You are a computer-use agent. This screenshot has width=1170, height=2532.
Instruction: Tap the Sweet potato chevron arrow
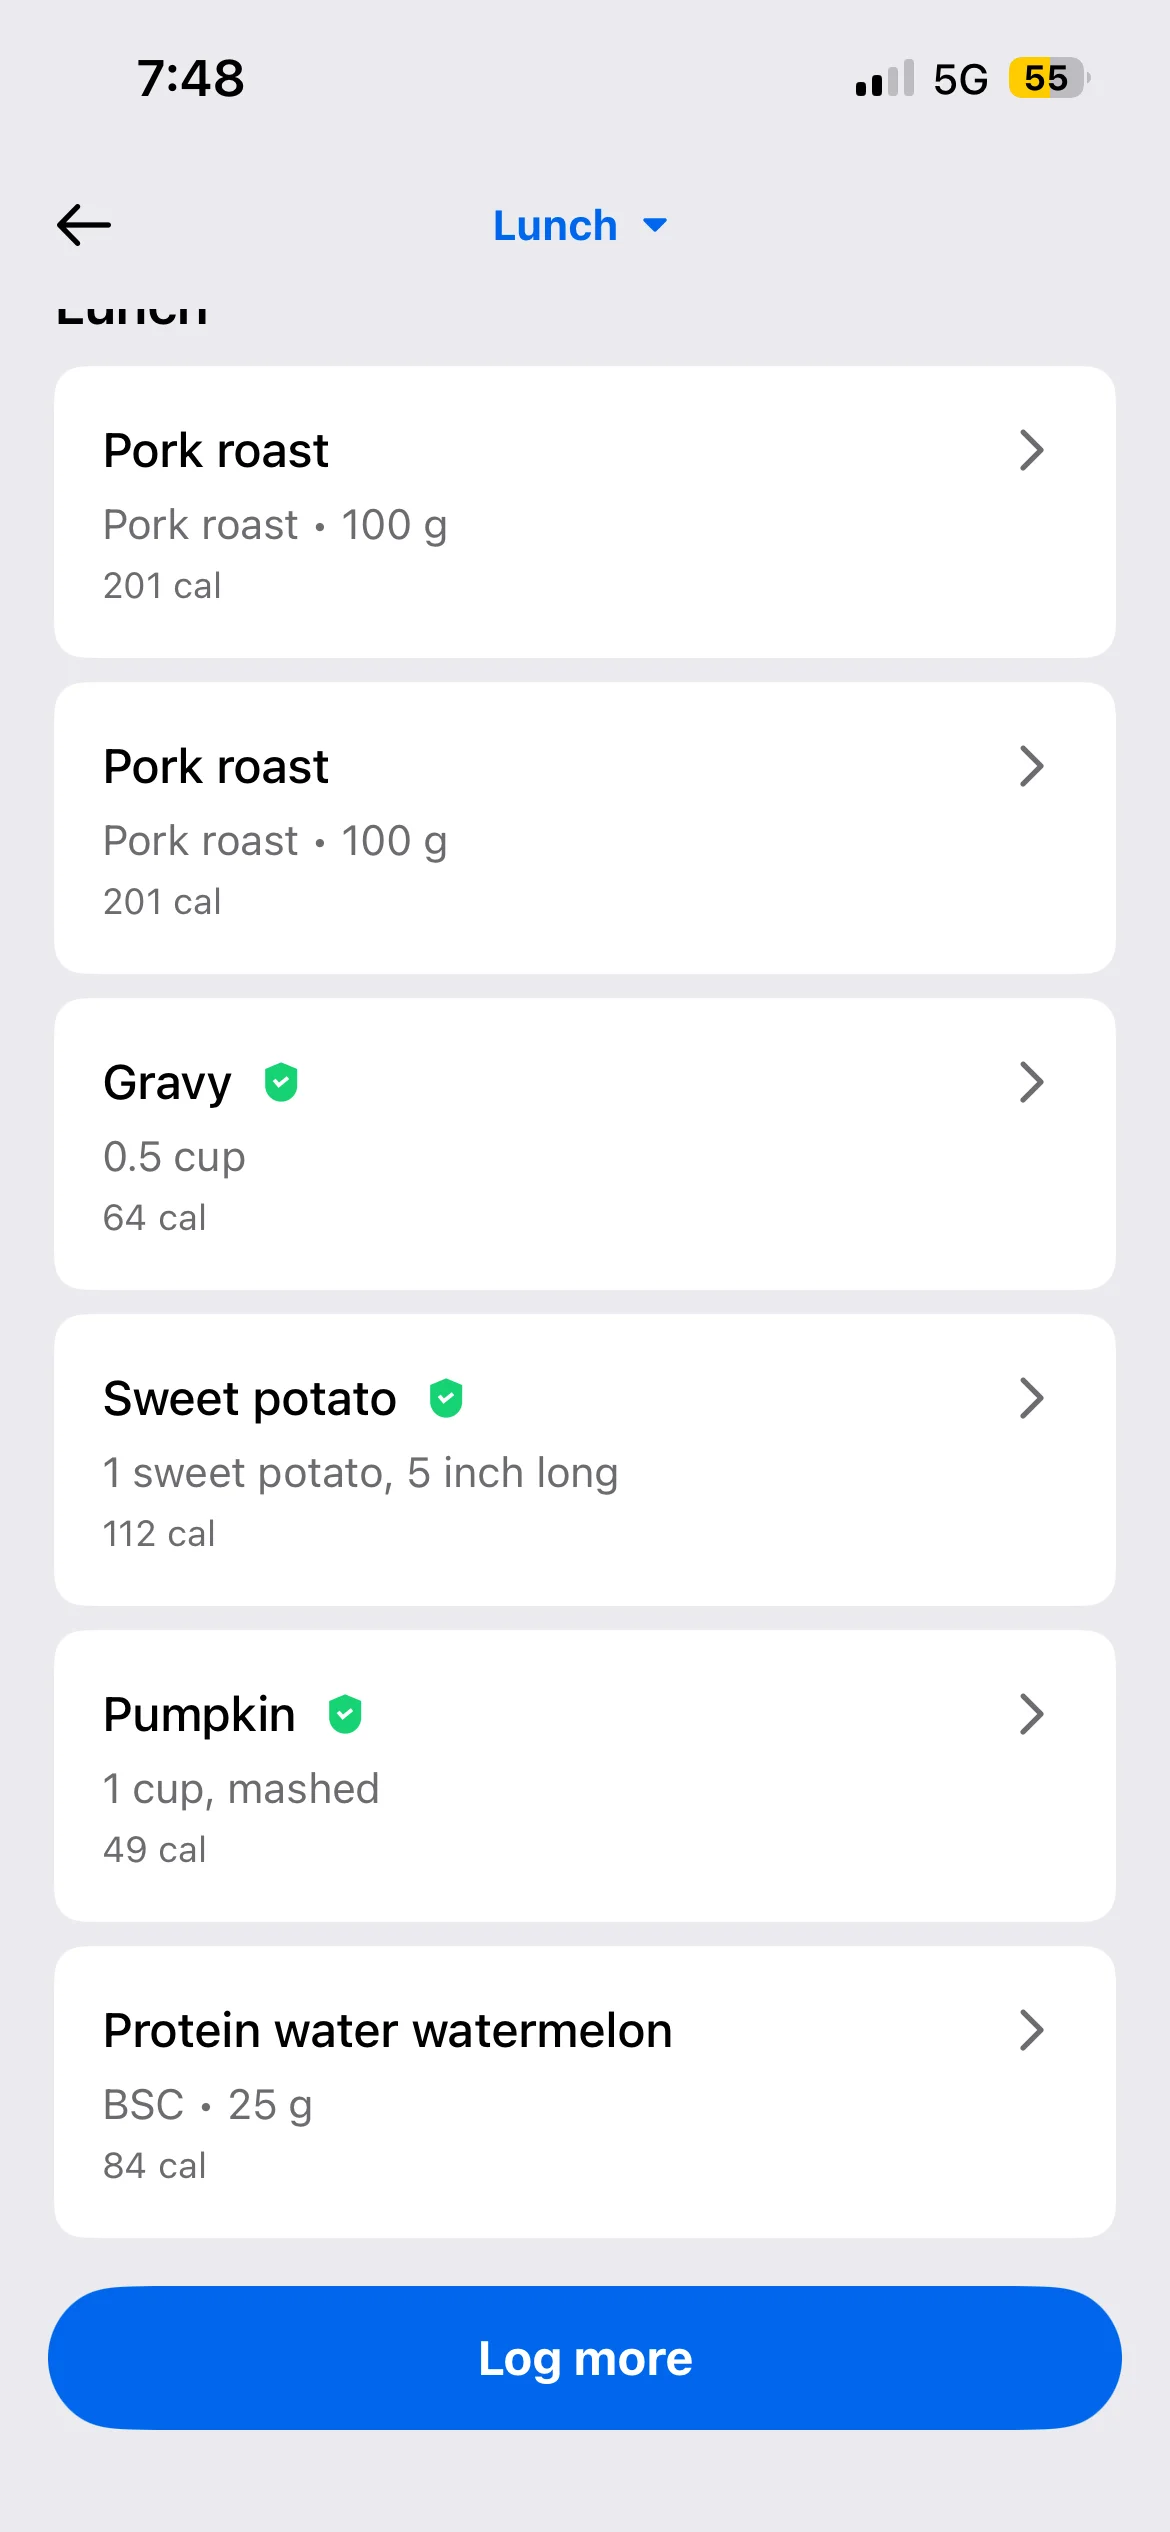click(1031, 1398)
